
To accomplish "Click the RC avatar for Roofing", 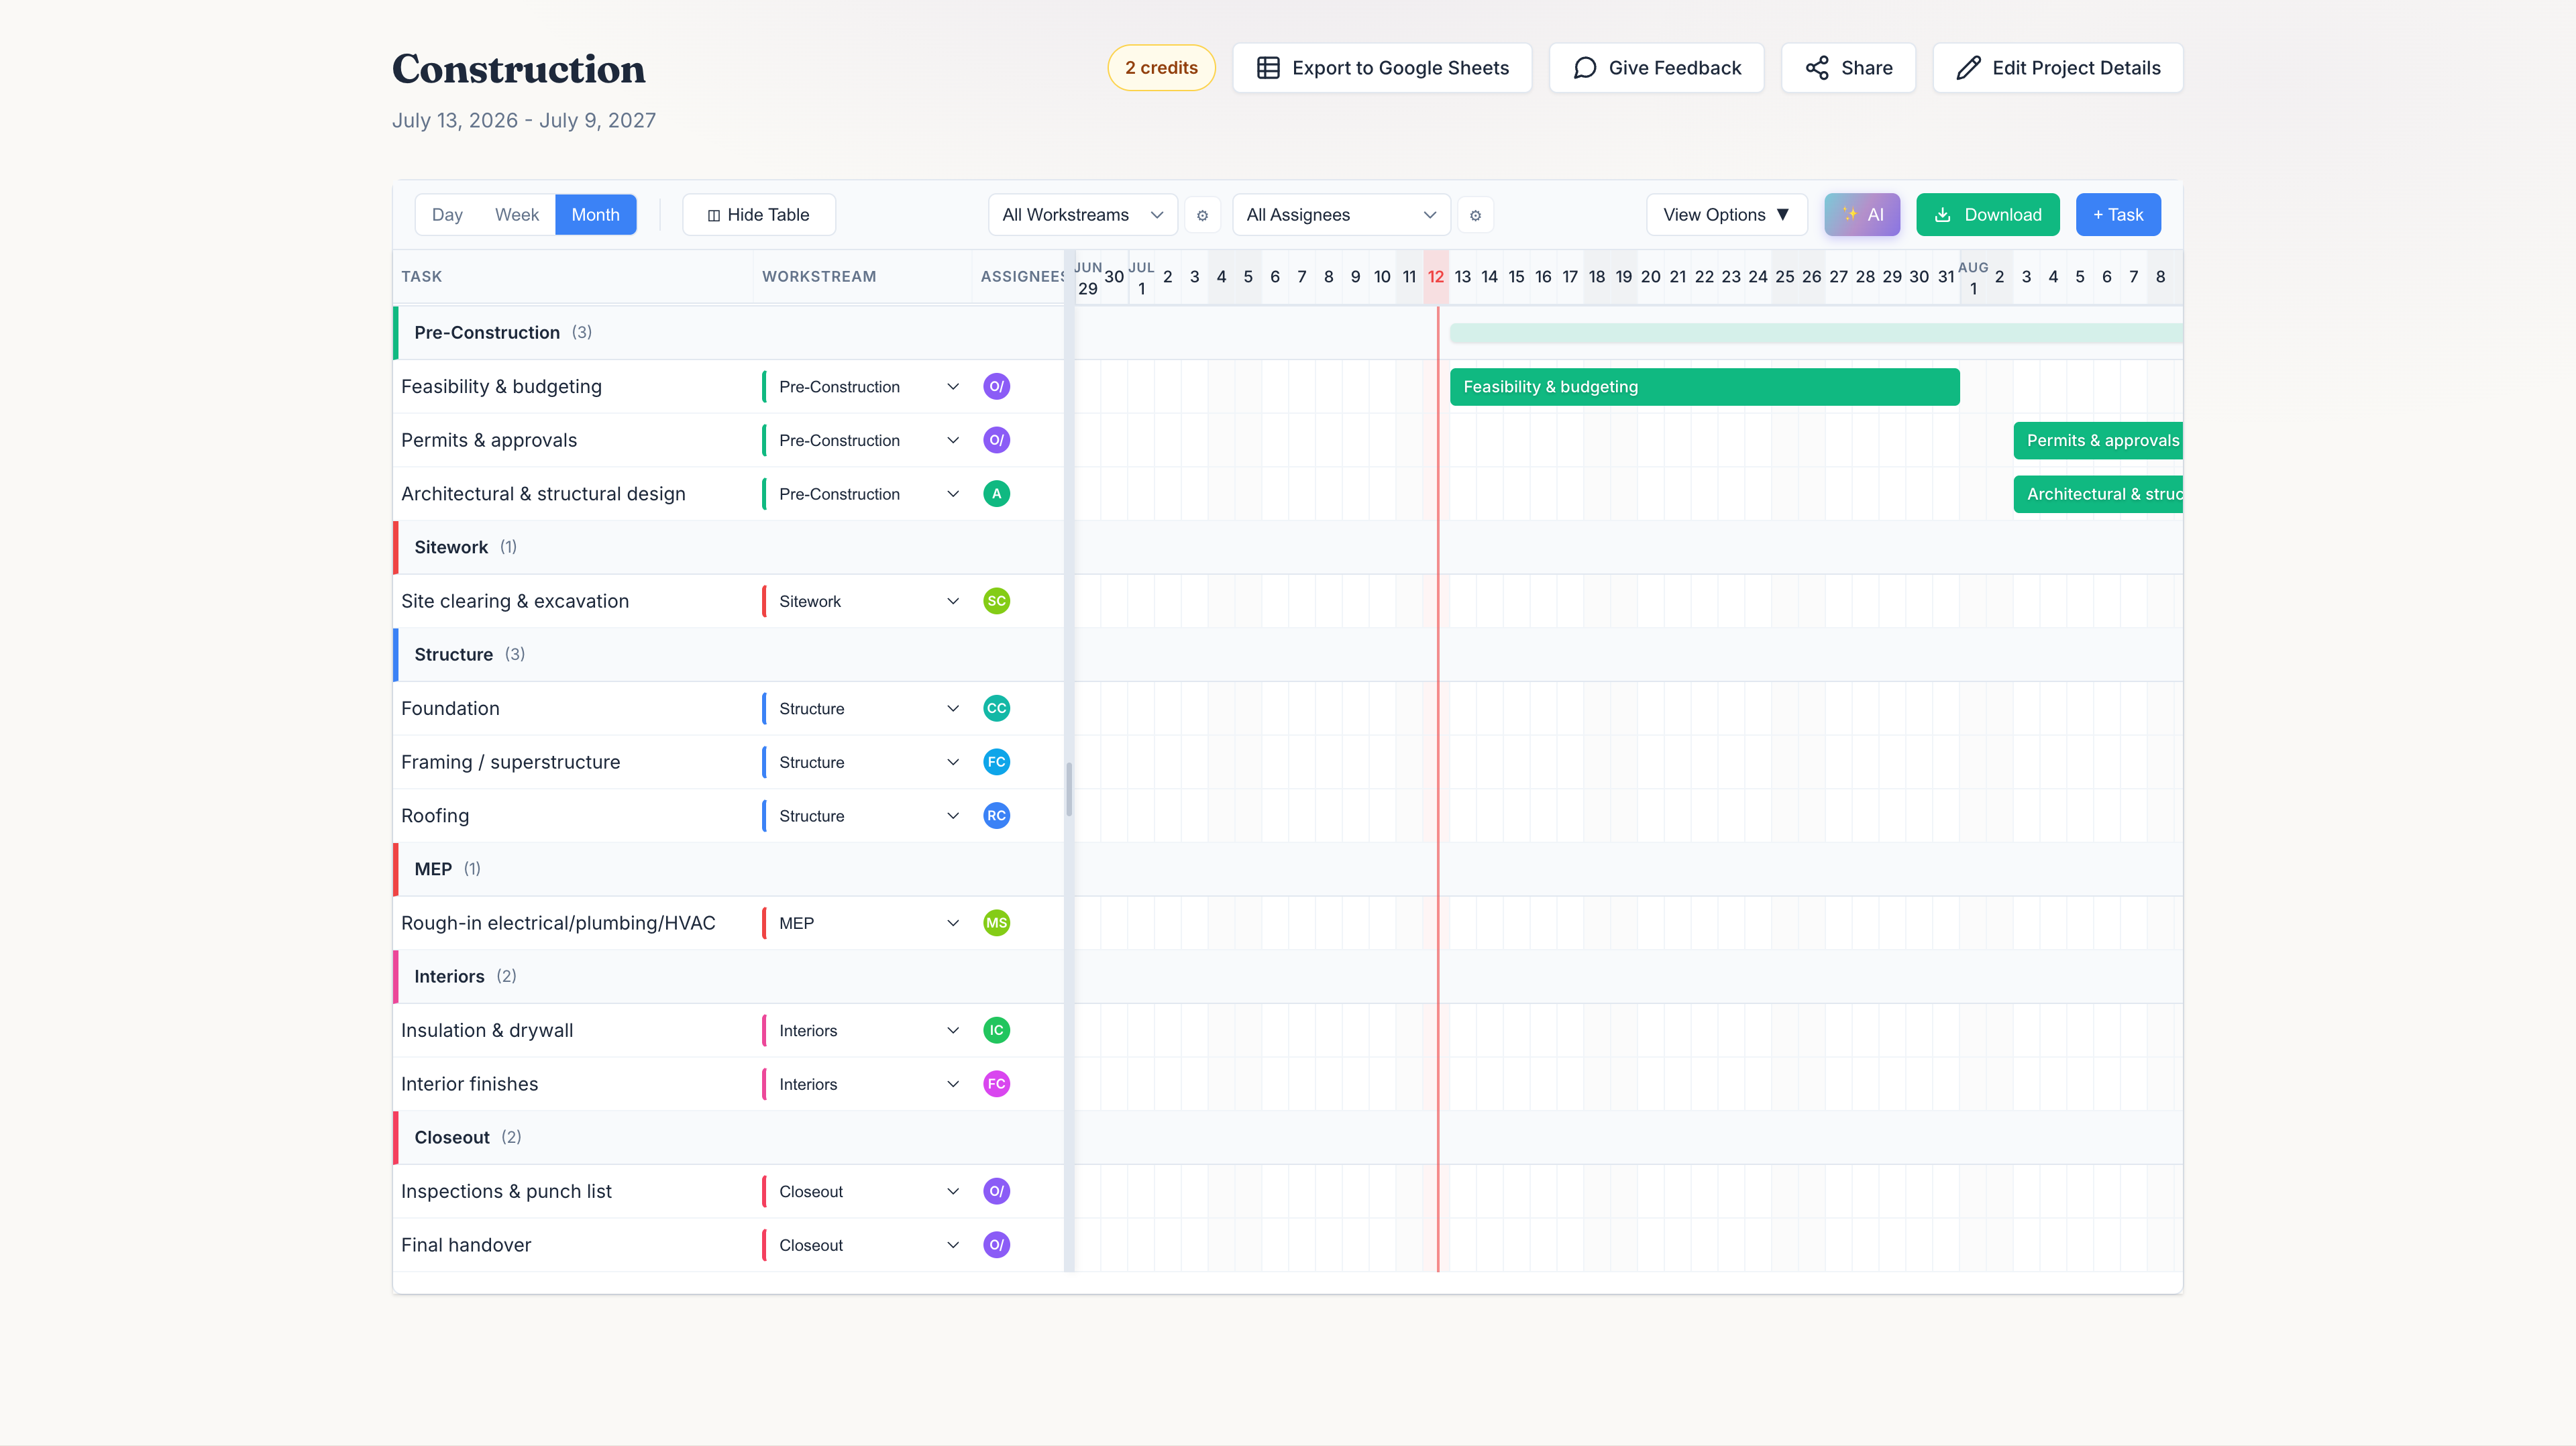I will point(996,816).
